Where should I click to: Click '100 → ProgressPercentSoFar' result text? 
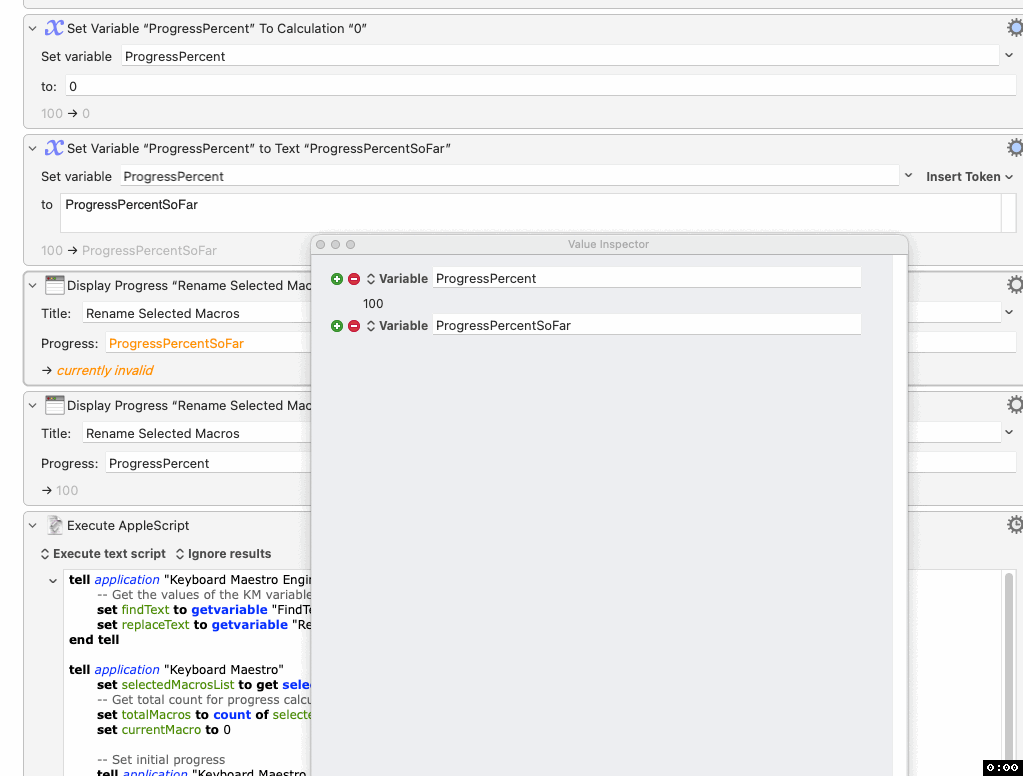[x=129, y=251]
